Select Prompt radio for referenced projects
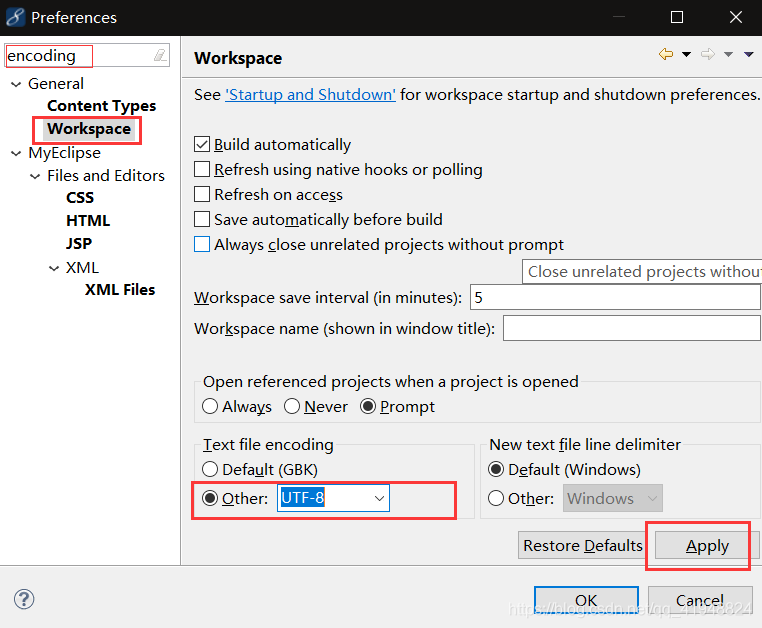 368,406
